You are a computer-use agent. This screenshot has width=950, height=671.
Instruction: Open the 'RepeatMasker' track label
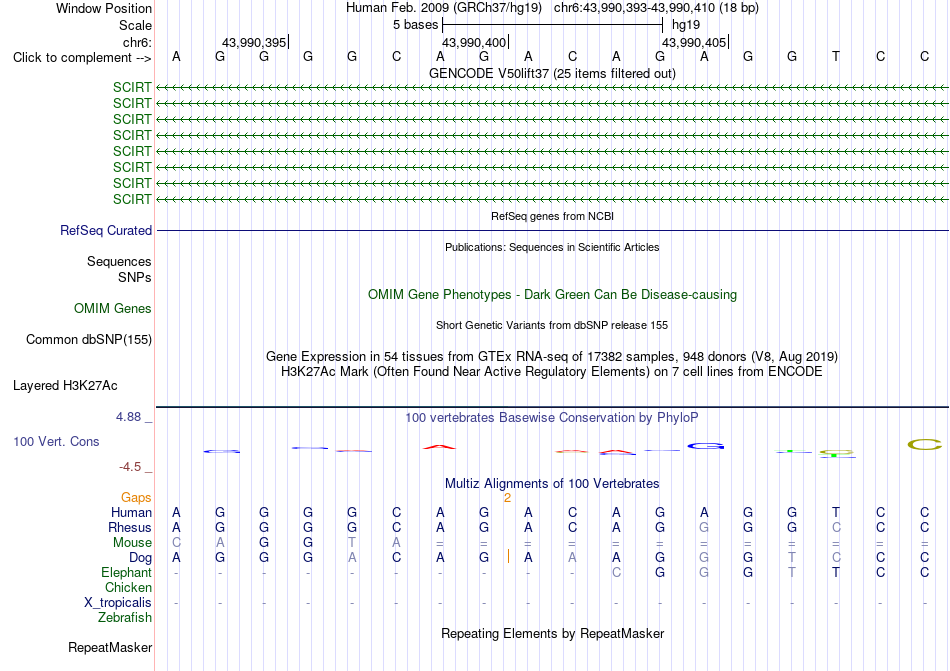pyautogui.click(x=110, y=648)
